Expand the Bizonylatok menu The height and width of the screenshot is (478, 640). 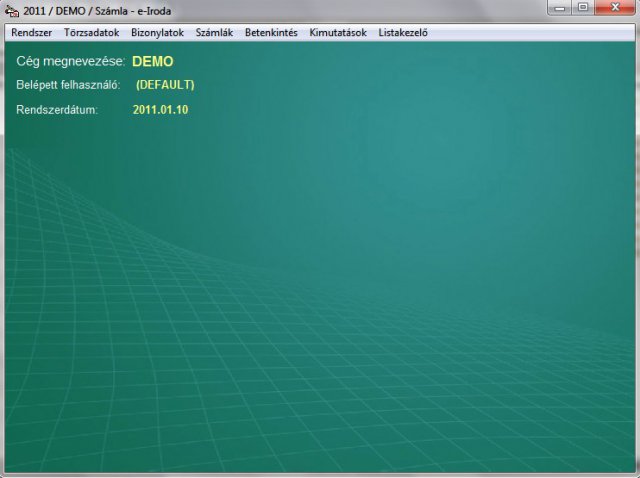[158, 32]
